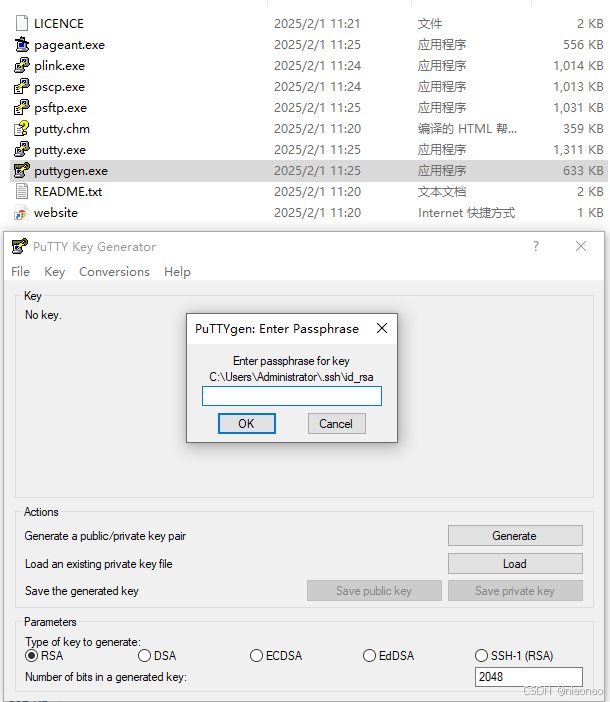Screen dimensions: 610x702
Task: Select the plink.exe file name
Action: point(60,66)
